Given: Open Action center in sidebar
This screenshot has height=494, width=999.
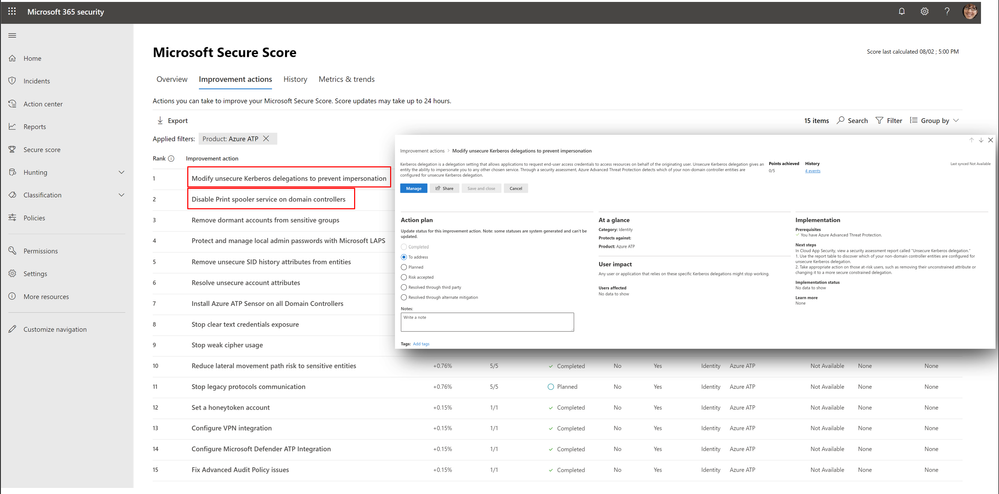Looking at the screenshot, I should pyautogui.click(x=43, y=104).
